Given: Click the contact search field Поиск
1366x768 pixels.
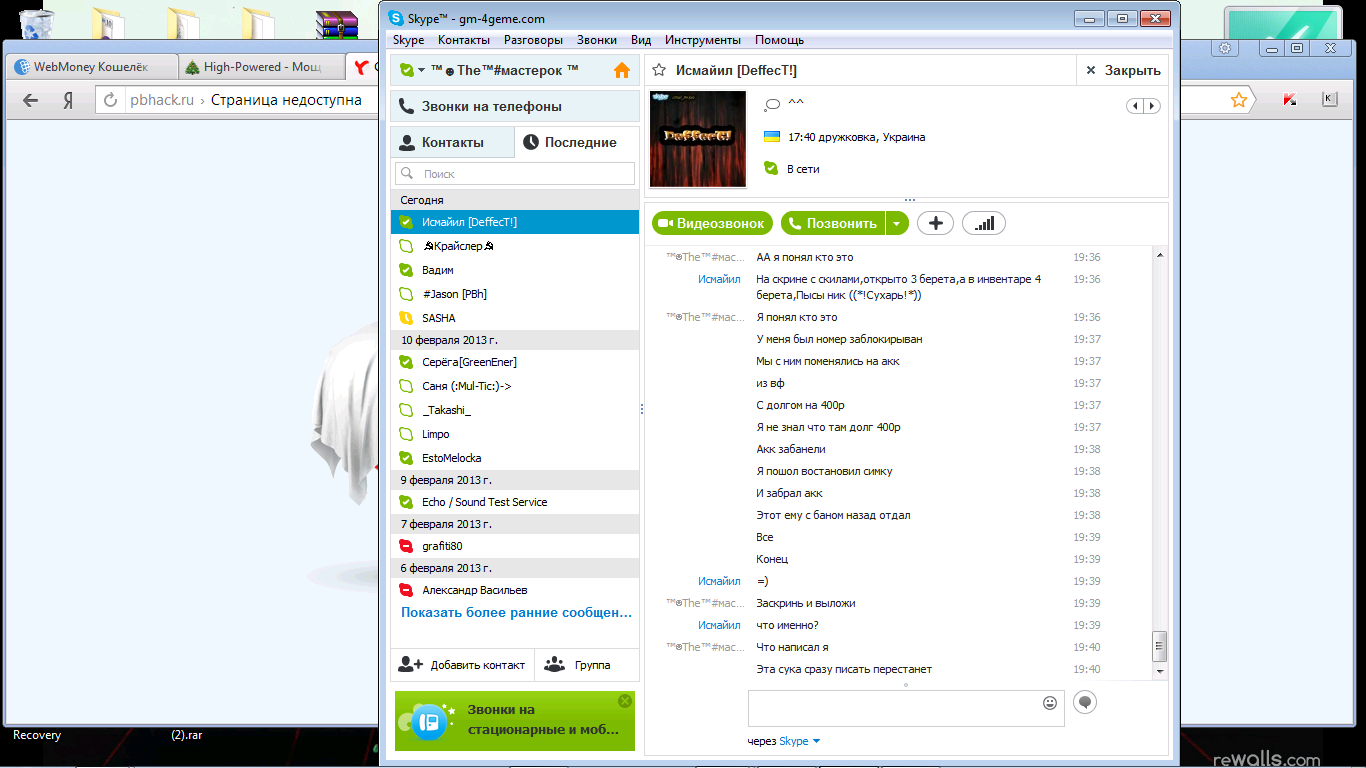Looking at the screenshot, I should coord(515,173).
